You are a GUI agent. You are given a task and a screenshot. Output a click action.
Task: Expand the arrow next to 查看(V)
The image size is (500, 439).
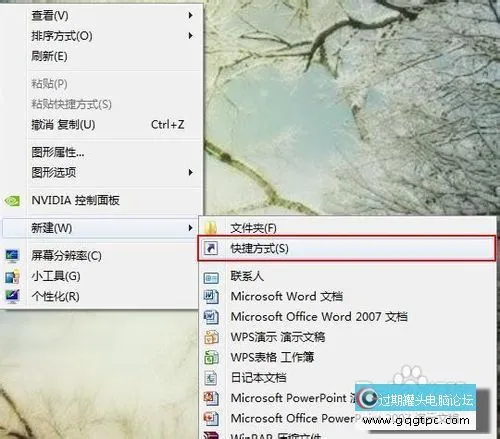(190, 15)
